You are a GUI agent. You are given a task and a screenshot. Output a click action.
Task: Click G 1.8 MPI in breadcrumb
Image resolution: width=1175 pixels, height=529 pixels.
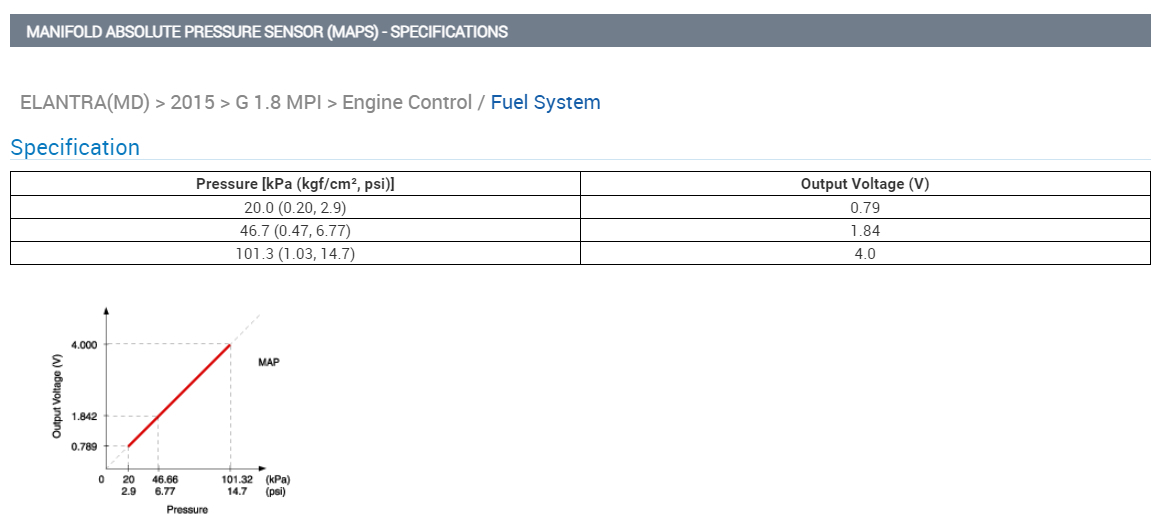[278, 102]
